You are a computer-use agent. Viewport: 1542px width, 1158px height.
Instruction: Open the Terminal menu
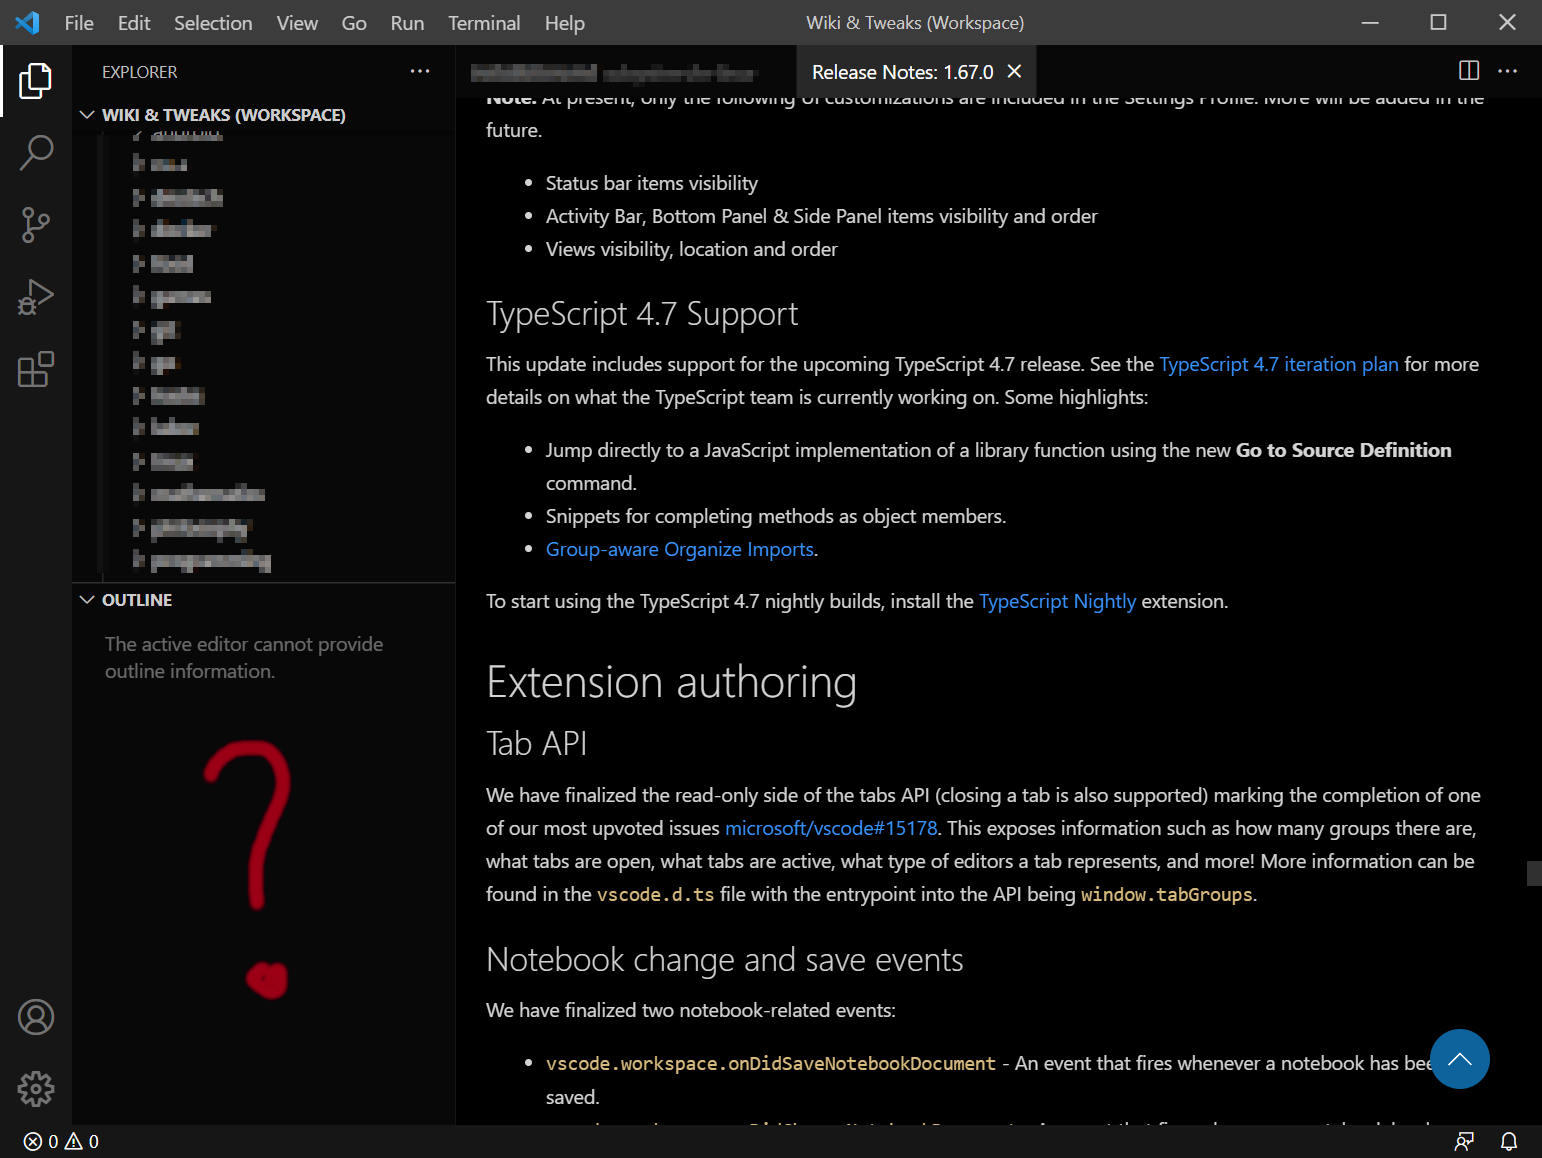[484, 22]
